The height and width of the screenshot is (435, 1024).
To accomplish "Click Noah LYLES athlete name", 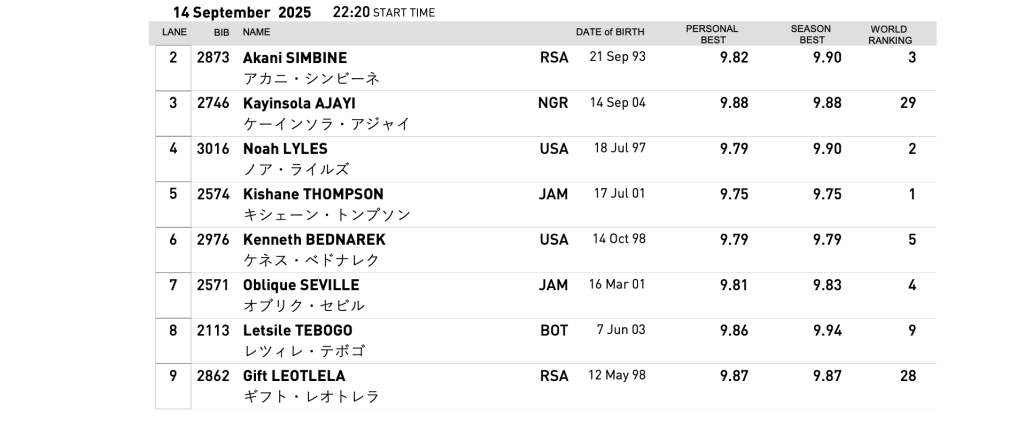I will coord(285,149).
